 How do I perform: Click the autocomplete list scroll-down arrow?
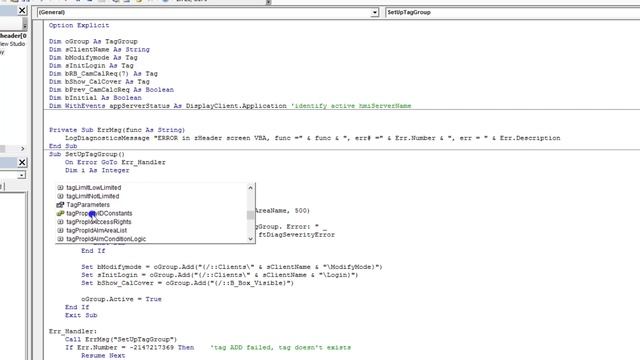pyautogui.click(x=251, y=239)
